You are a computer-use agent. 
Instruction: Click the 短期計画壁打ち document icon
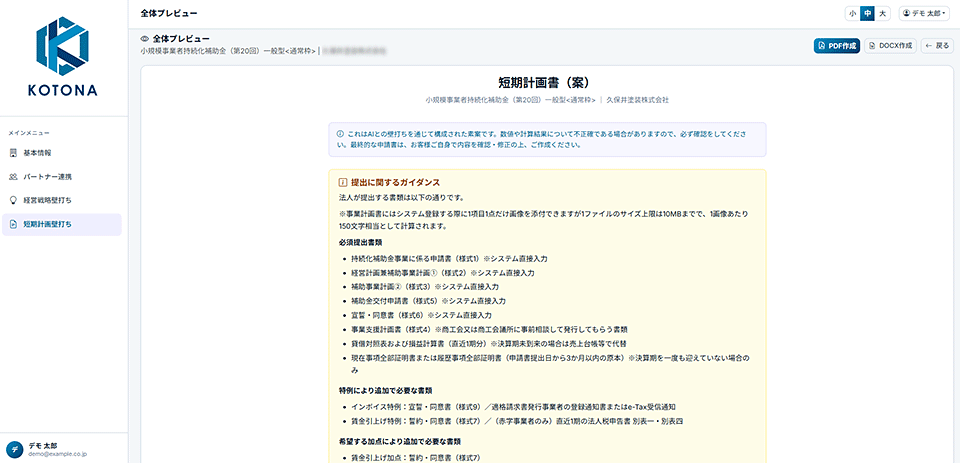coord(13,224)
